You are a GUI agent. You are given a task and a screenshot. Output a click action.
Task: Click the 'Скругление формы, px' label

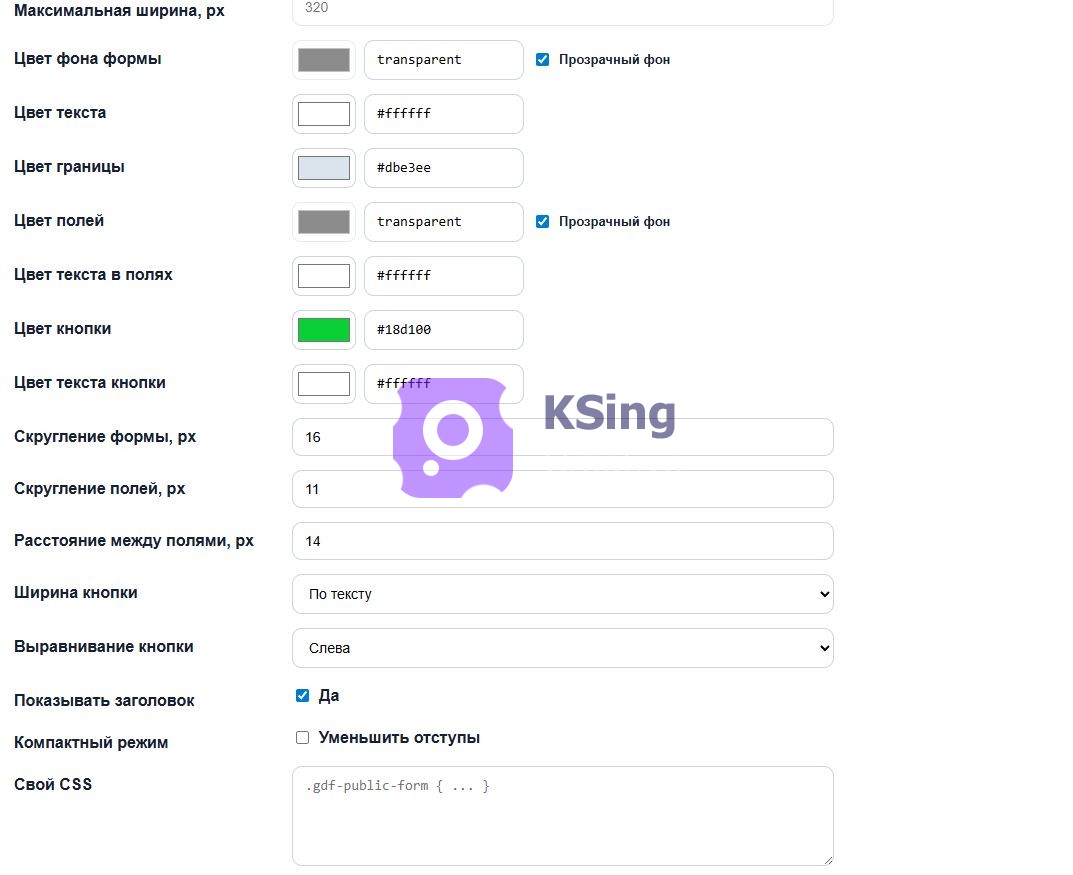pyautogui.click(x=105, y=436)
